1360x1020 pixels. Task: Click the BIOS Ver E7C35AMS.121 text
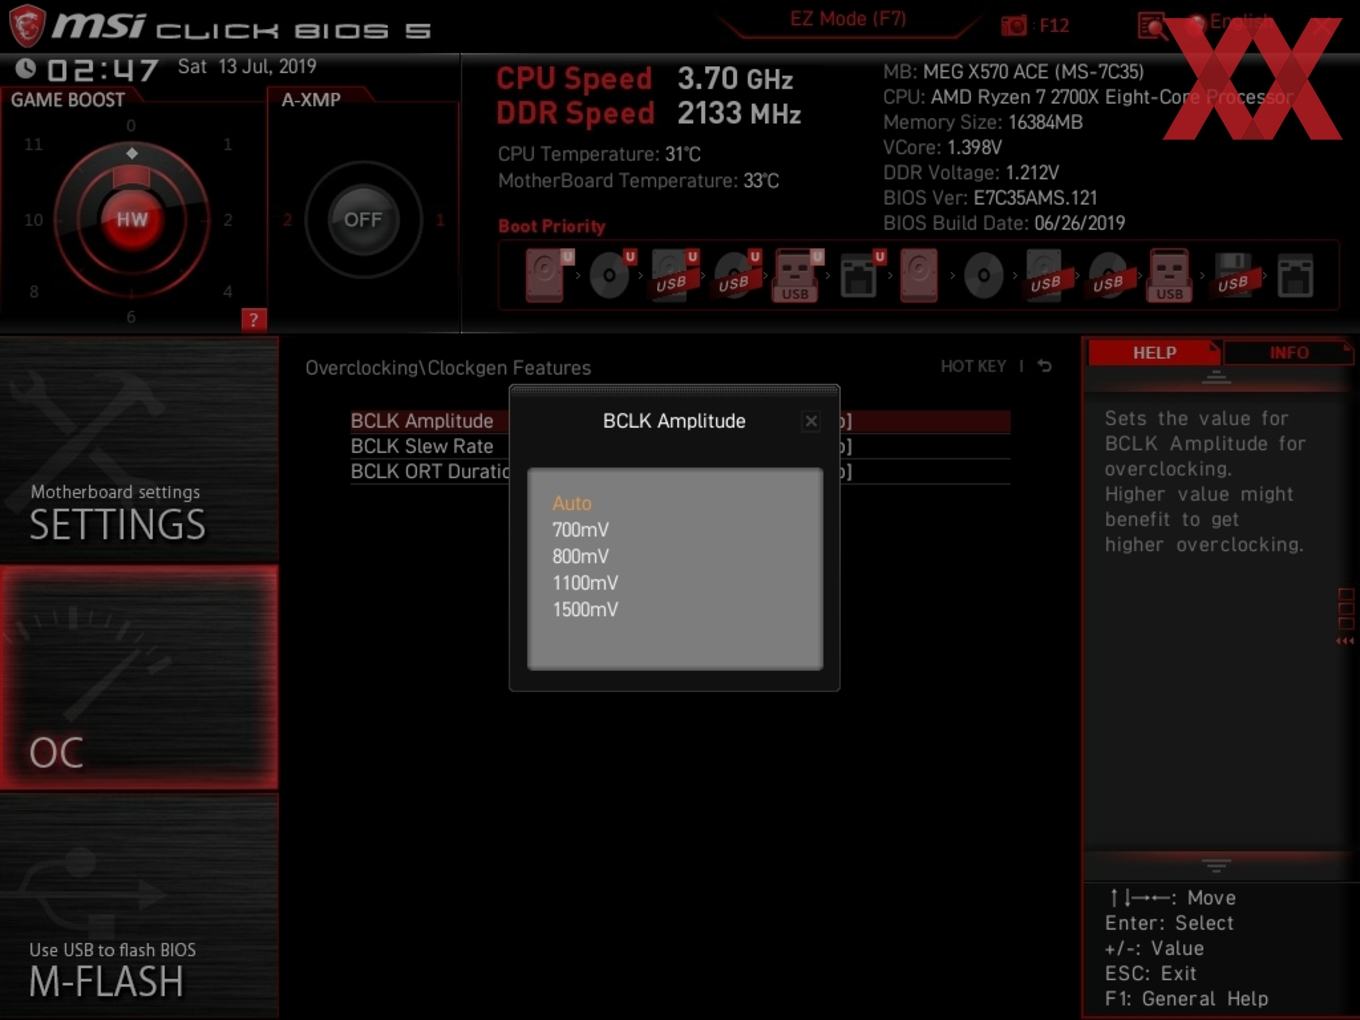pos(990,198)
